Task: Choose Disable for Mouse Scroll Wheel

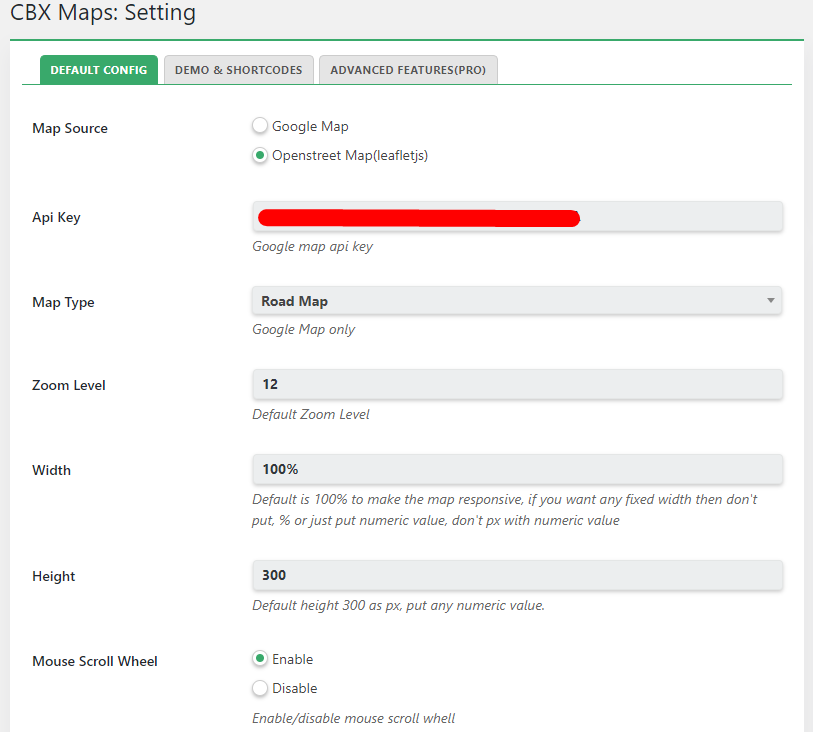Action: 260,688
